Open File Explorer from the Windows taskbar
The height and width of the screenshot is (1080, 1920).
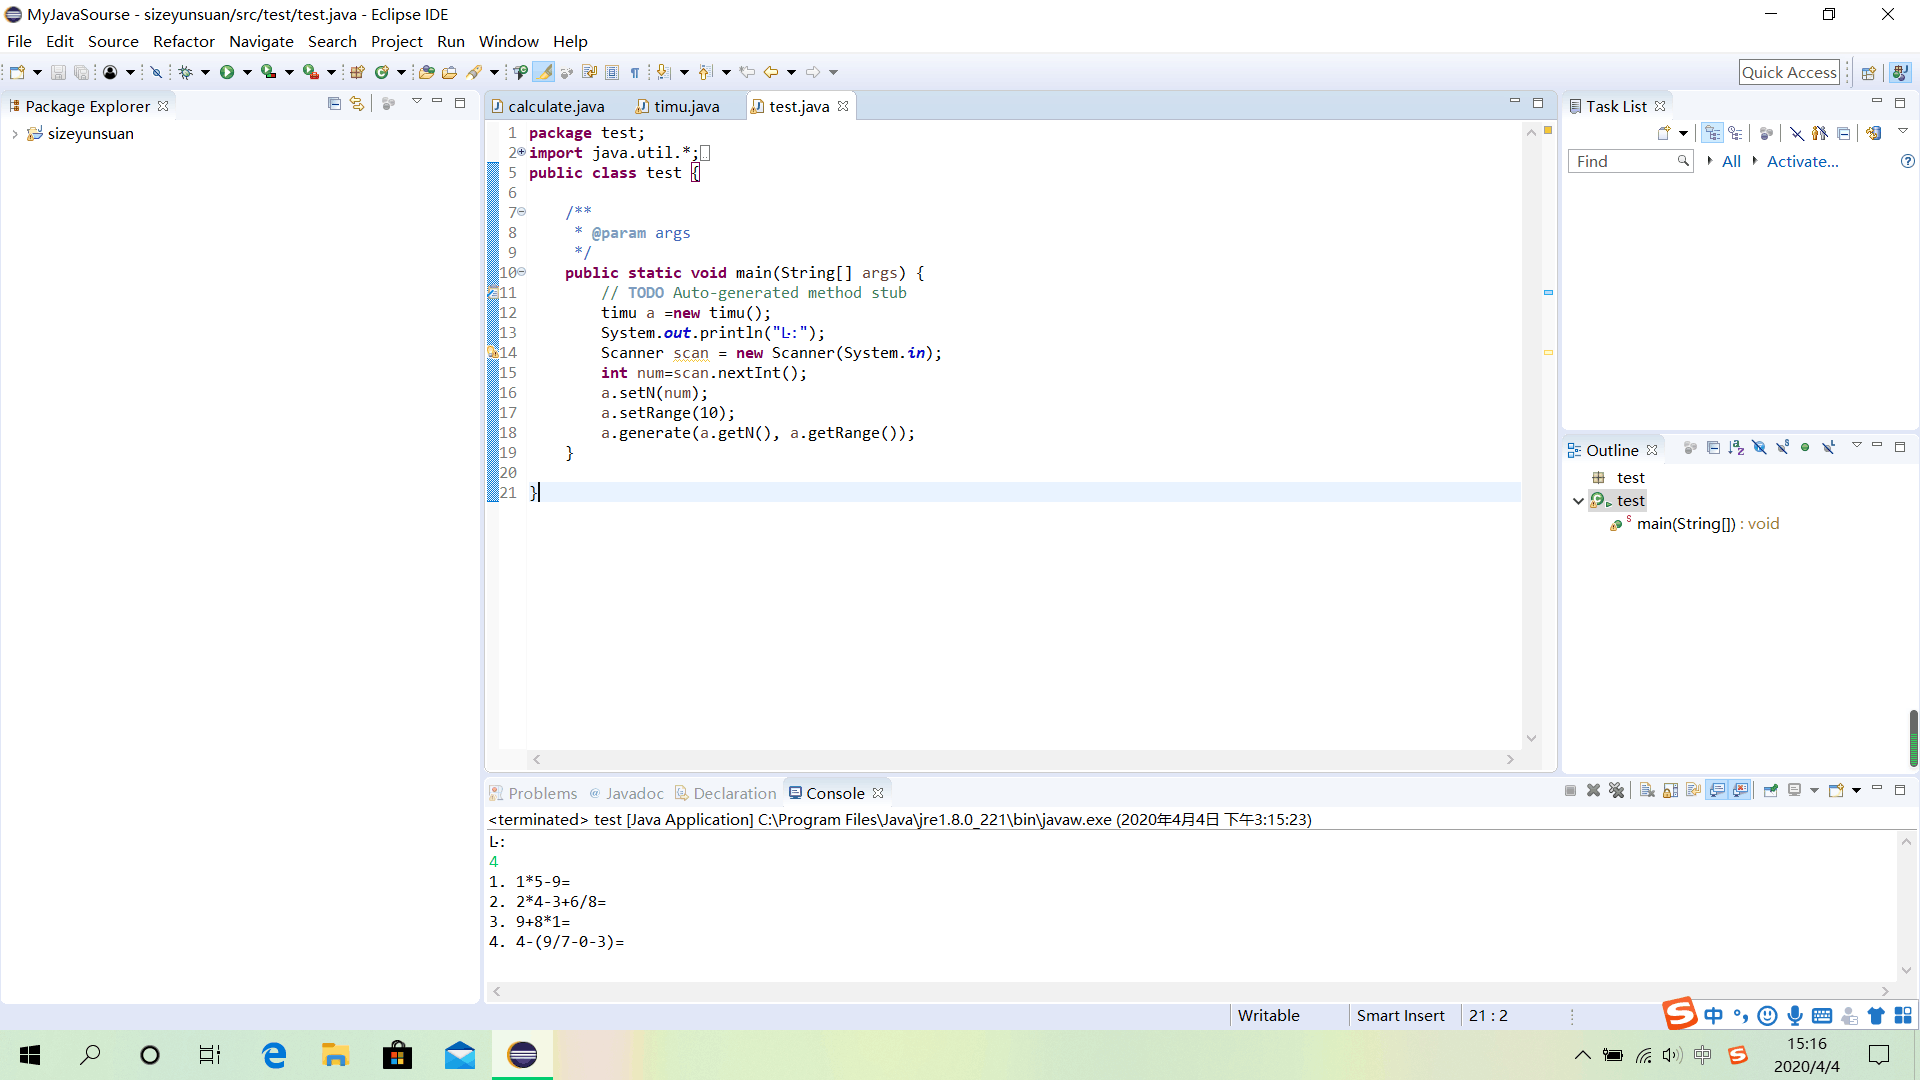[x=335, y=1055]
